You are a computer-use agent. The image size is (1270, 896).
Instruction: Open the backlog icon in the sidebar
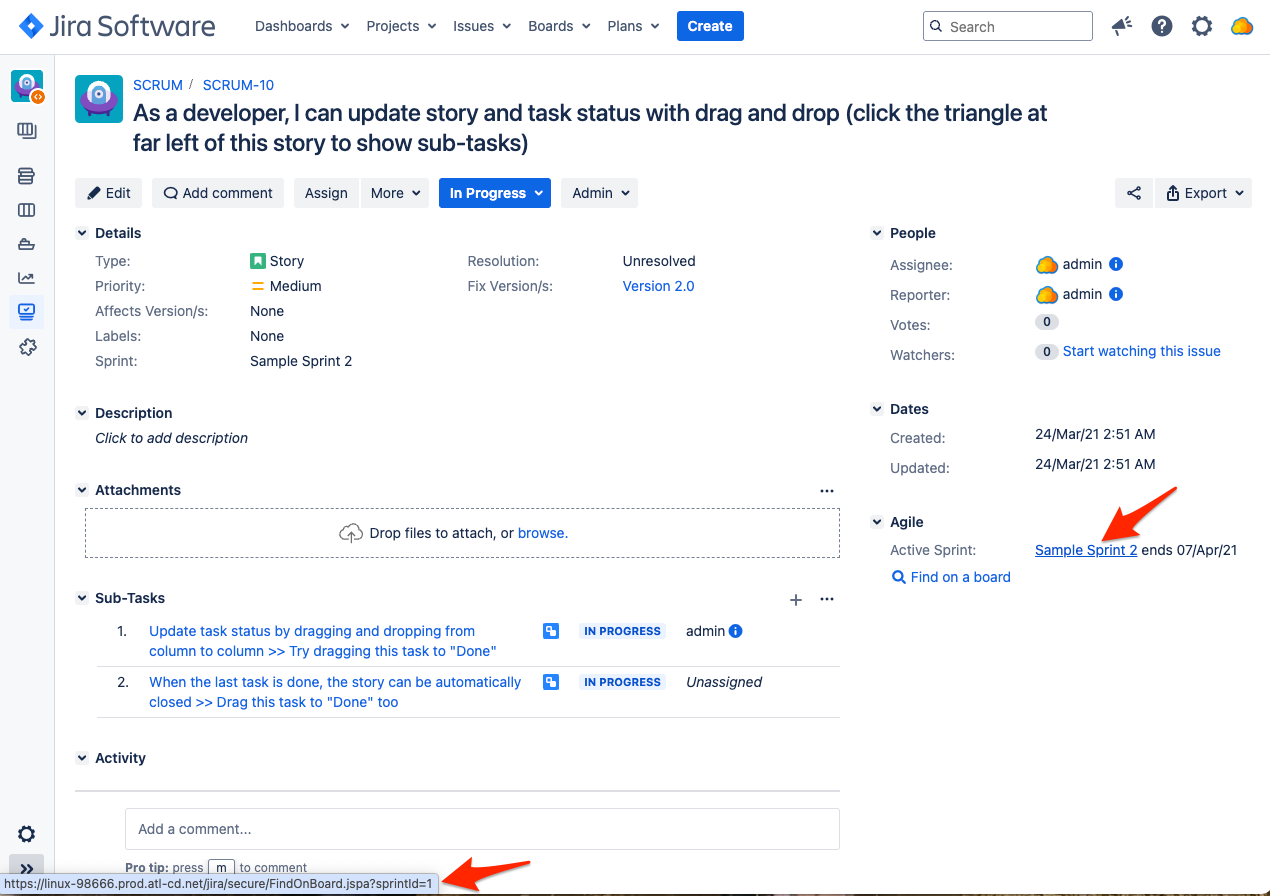click(x=27, y=176)
